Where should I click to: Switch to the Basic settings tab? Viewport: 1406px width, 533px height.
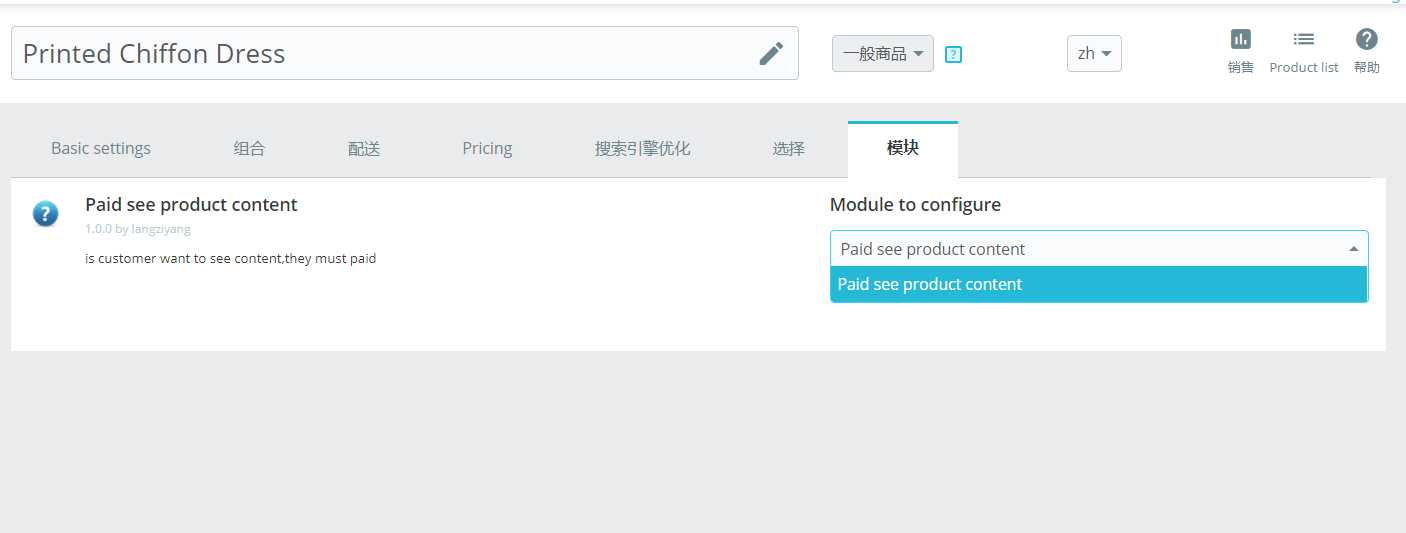coord(101,148)
